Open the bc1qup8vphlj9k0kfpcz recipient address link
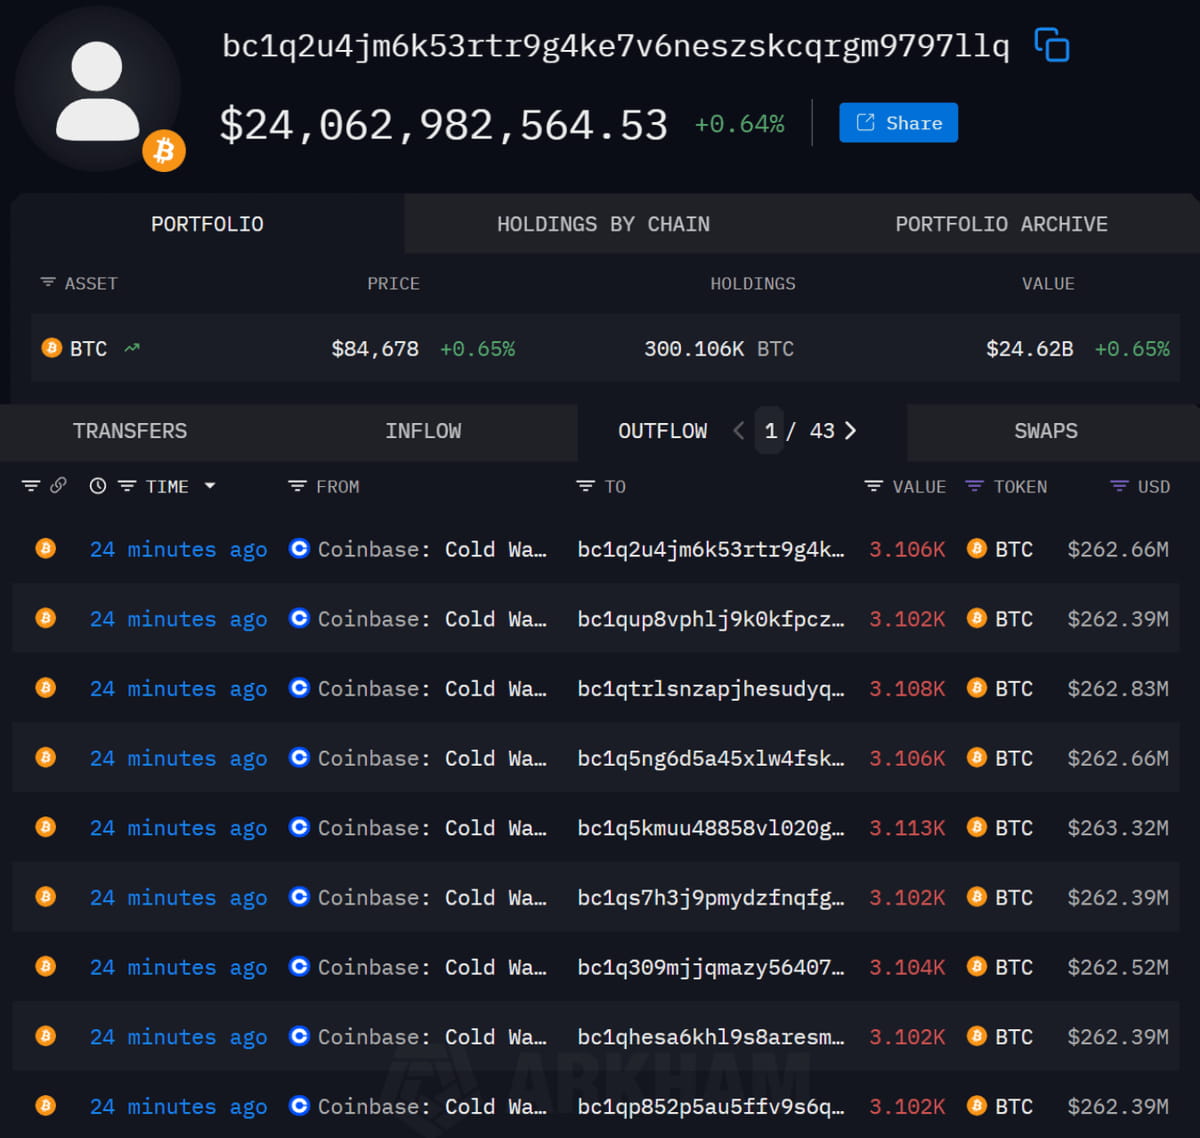Screen dimensions: 1200x1138 [710, 619]
